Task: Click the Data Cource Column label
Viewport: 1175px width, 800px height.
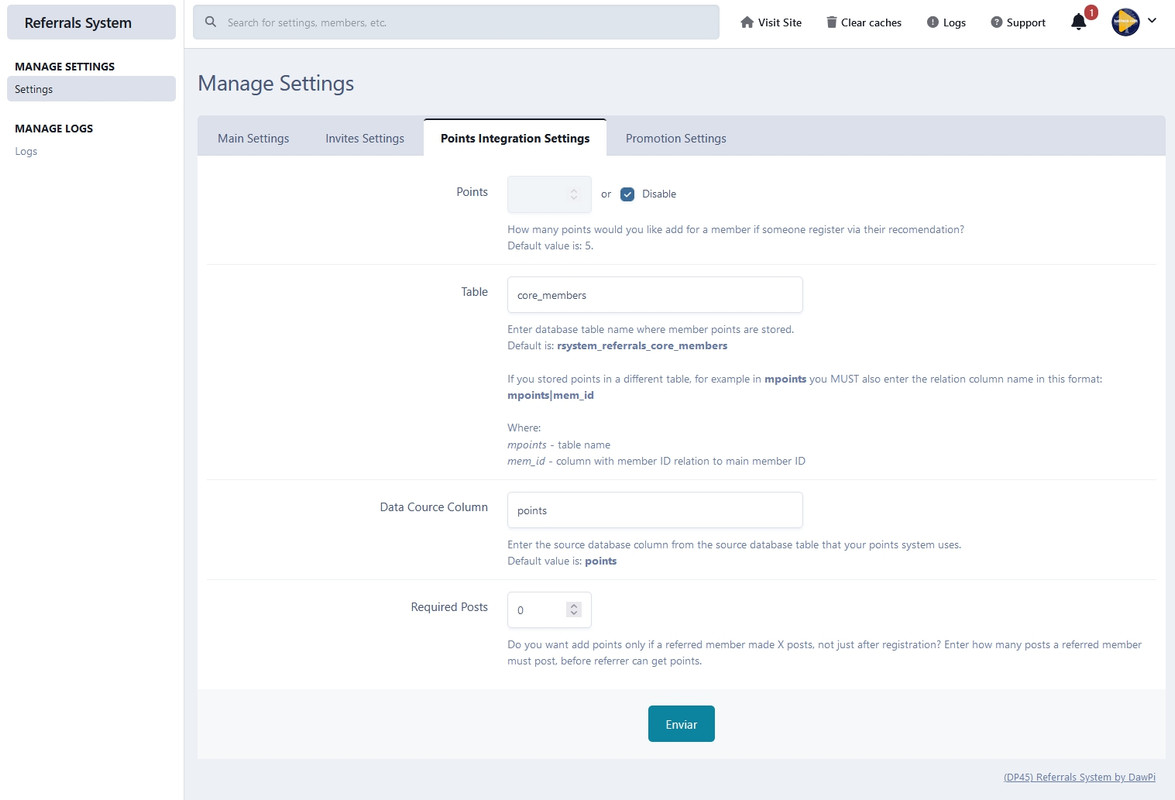Action: tap(434, 507)
